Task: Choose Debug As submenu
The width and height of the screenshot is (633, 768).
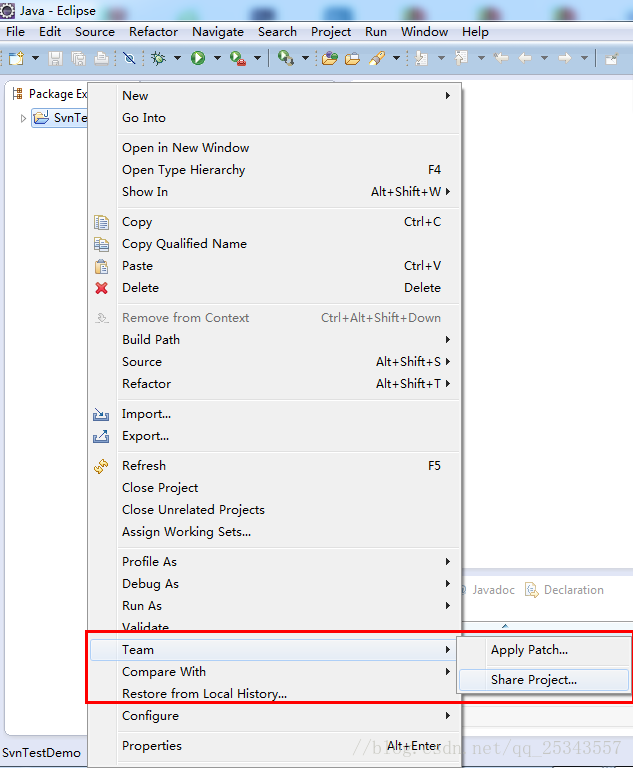Action: click(x=274, y=584)
